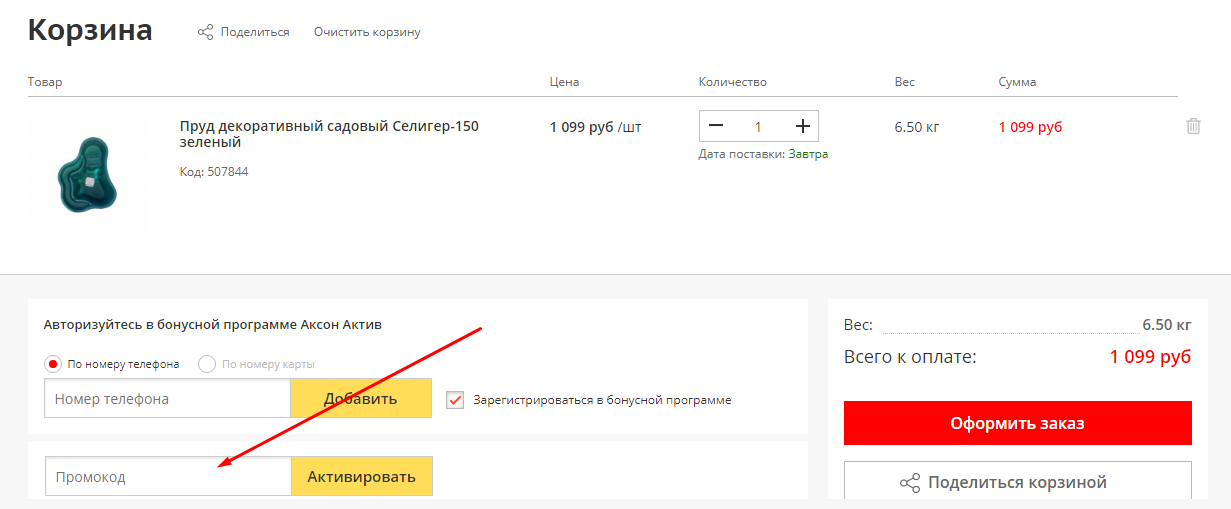The image size is (1231, 509).
Task: Focus the Промокод input field
Action: 168,477
